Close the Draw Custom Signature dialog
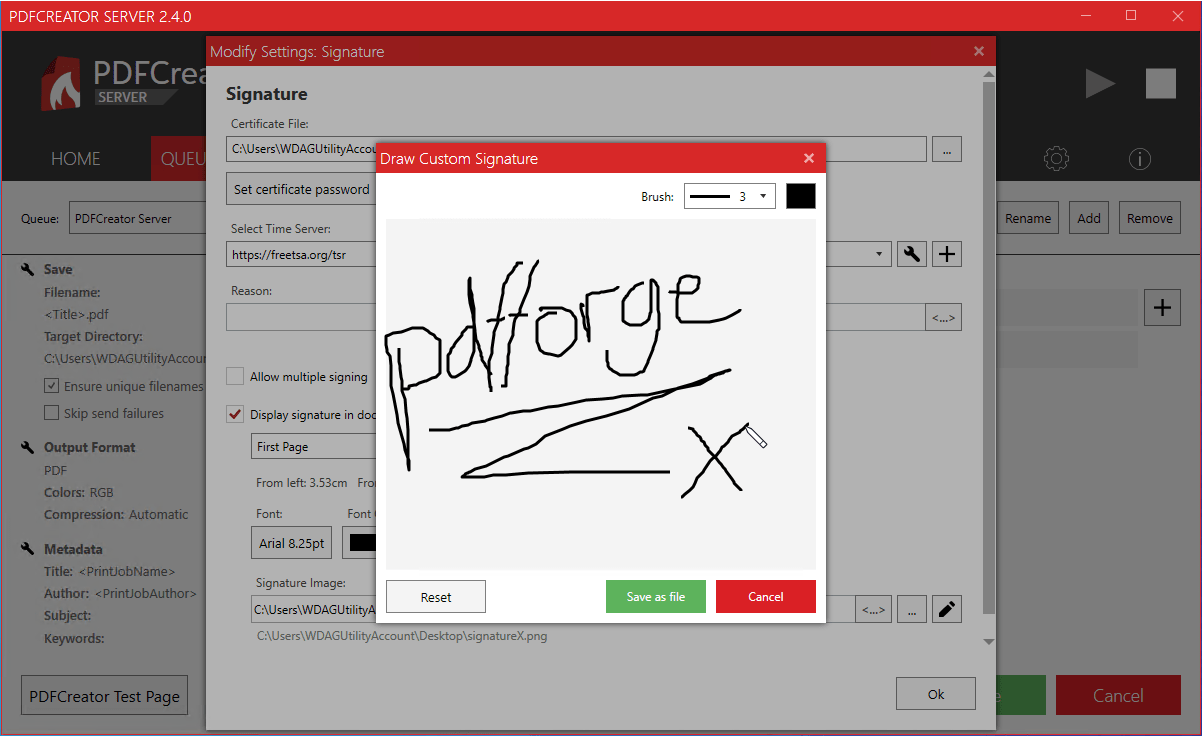This screenshot has height=736, width=1202. tap(809, 158)
